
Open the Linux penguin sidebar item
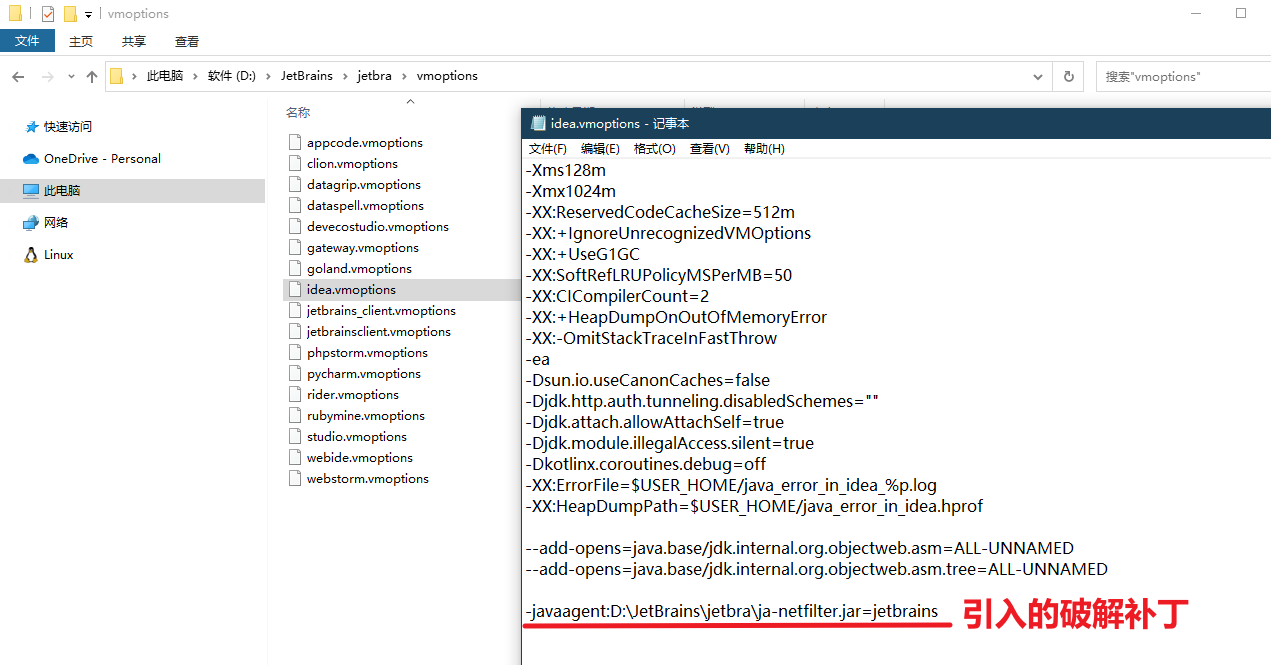[58, 255]
